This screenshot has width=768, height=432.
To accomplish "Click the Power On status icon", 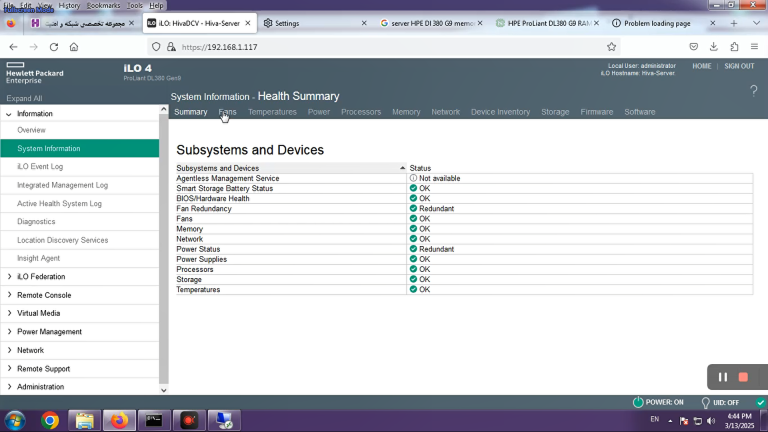I will click(638, 402).
